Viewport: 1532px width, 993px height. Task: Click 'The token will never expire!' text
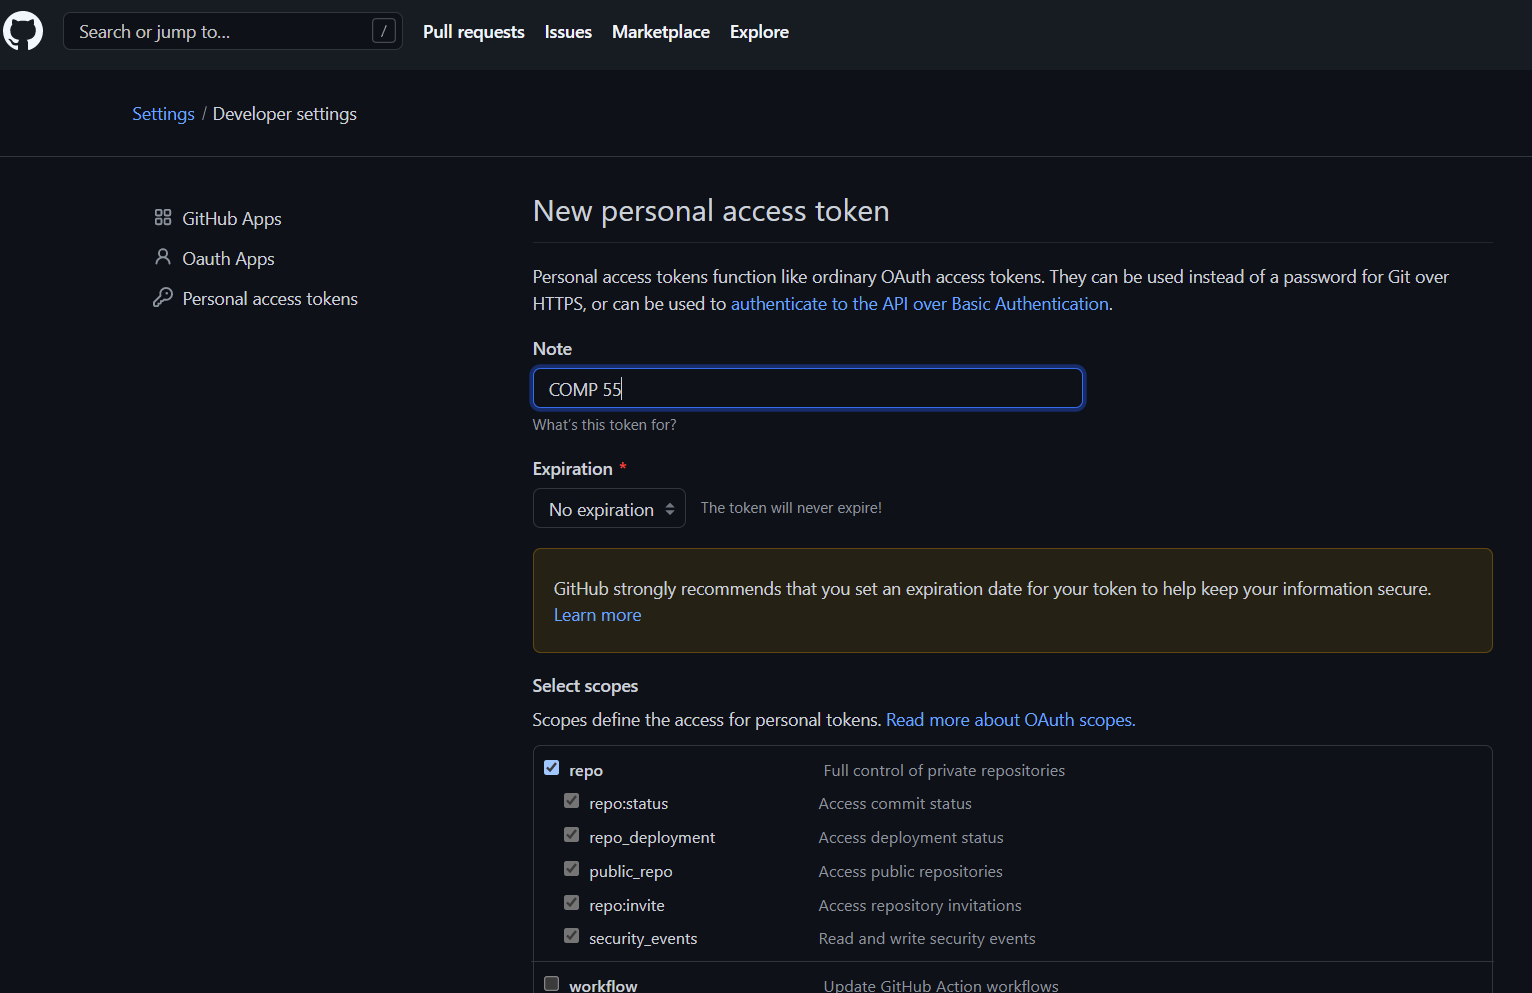(791, 508)
